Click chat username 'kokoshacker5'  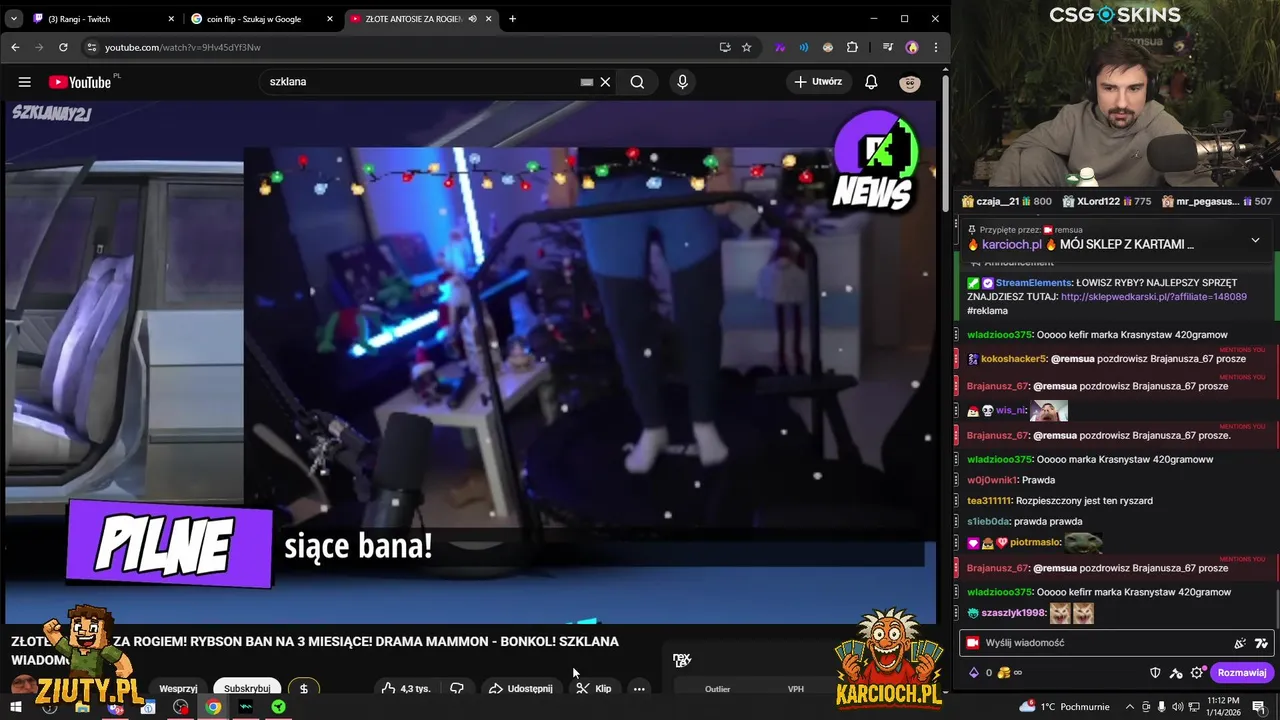[x=1013, y=359]
